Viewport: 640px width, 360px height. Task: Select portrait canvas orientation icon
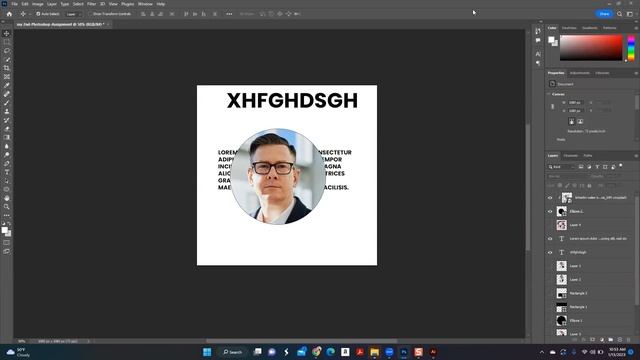(x=571, y=121)
